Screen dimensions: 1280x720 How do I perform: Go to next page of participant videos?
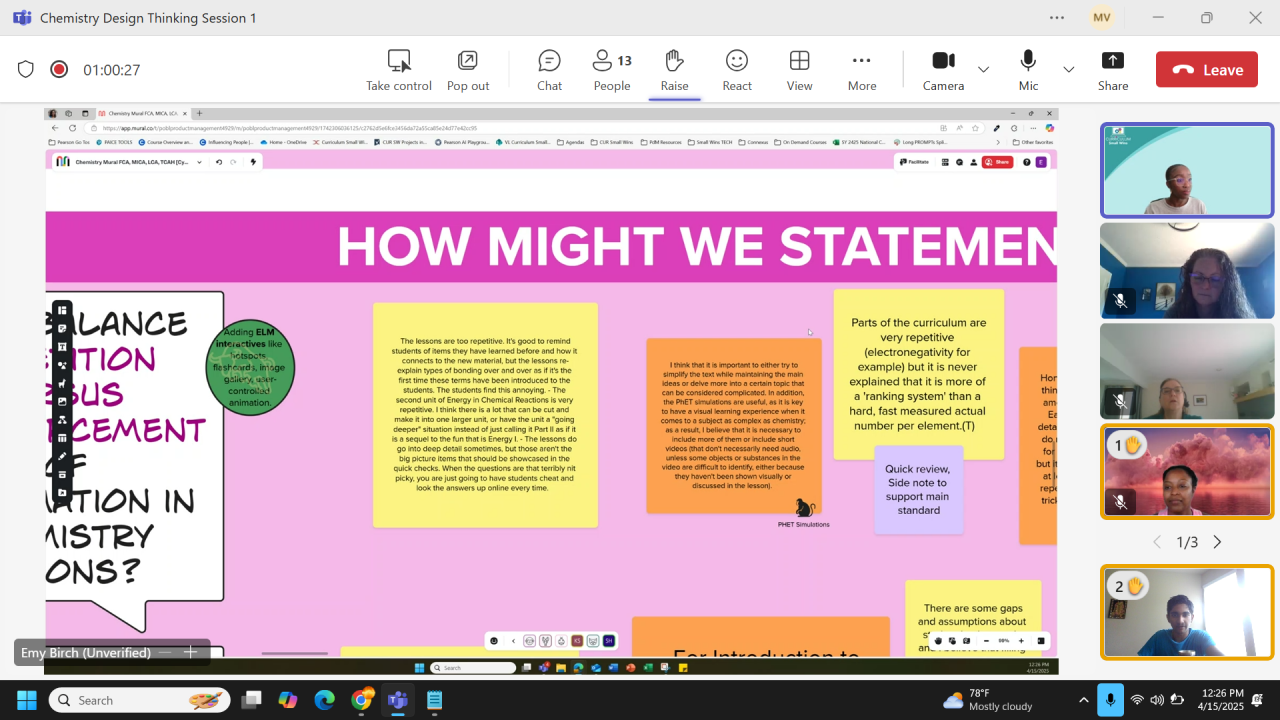(x=1217, y=542)
